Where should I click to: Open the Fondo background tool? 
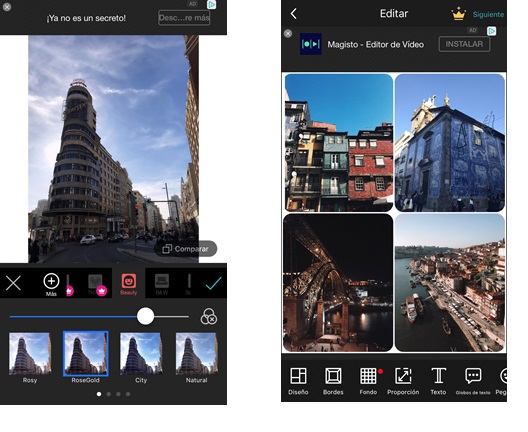click(x=368, y=381)
